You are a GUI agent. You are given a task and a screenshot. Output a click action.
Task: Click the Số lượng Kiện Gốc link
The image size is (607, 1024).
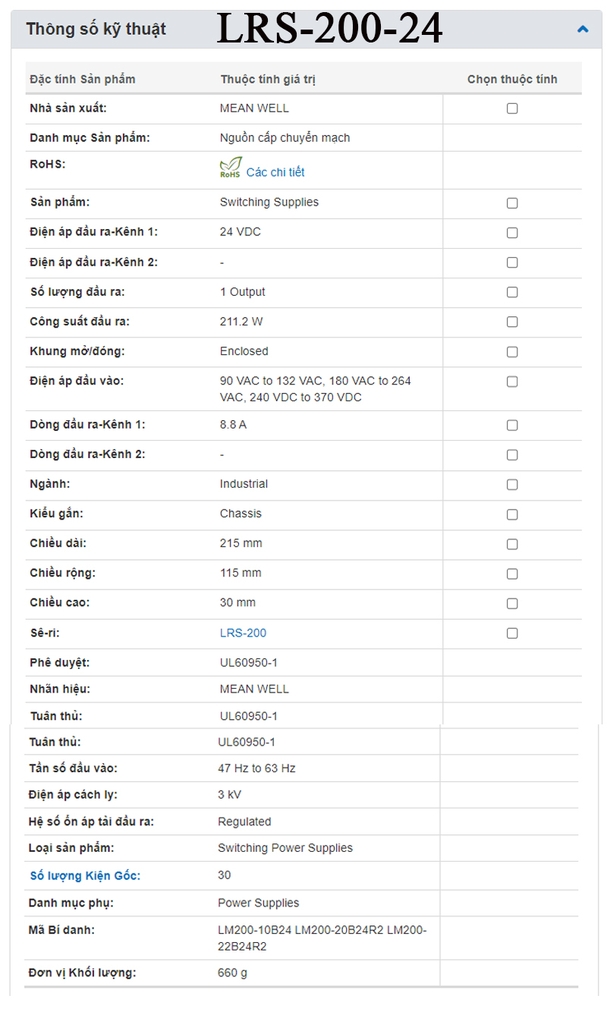tap(84, 875)
